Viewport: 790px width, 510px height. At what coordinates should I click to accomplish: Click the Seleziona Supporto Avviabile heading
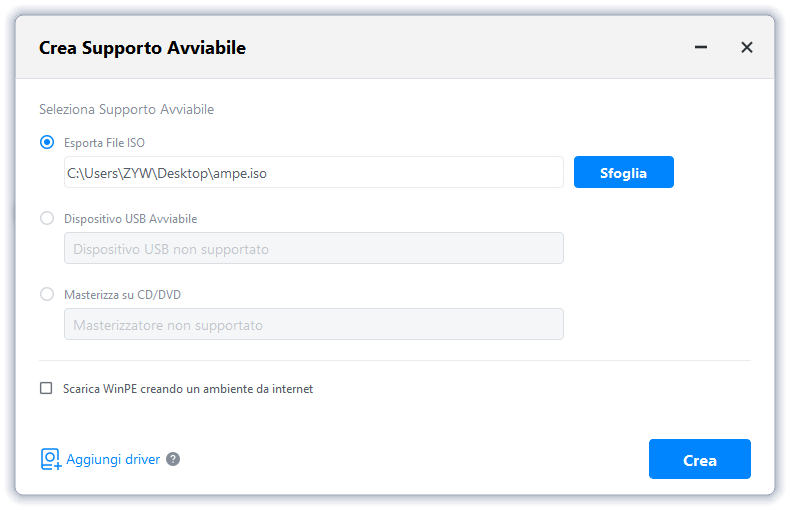pos(126,109)
